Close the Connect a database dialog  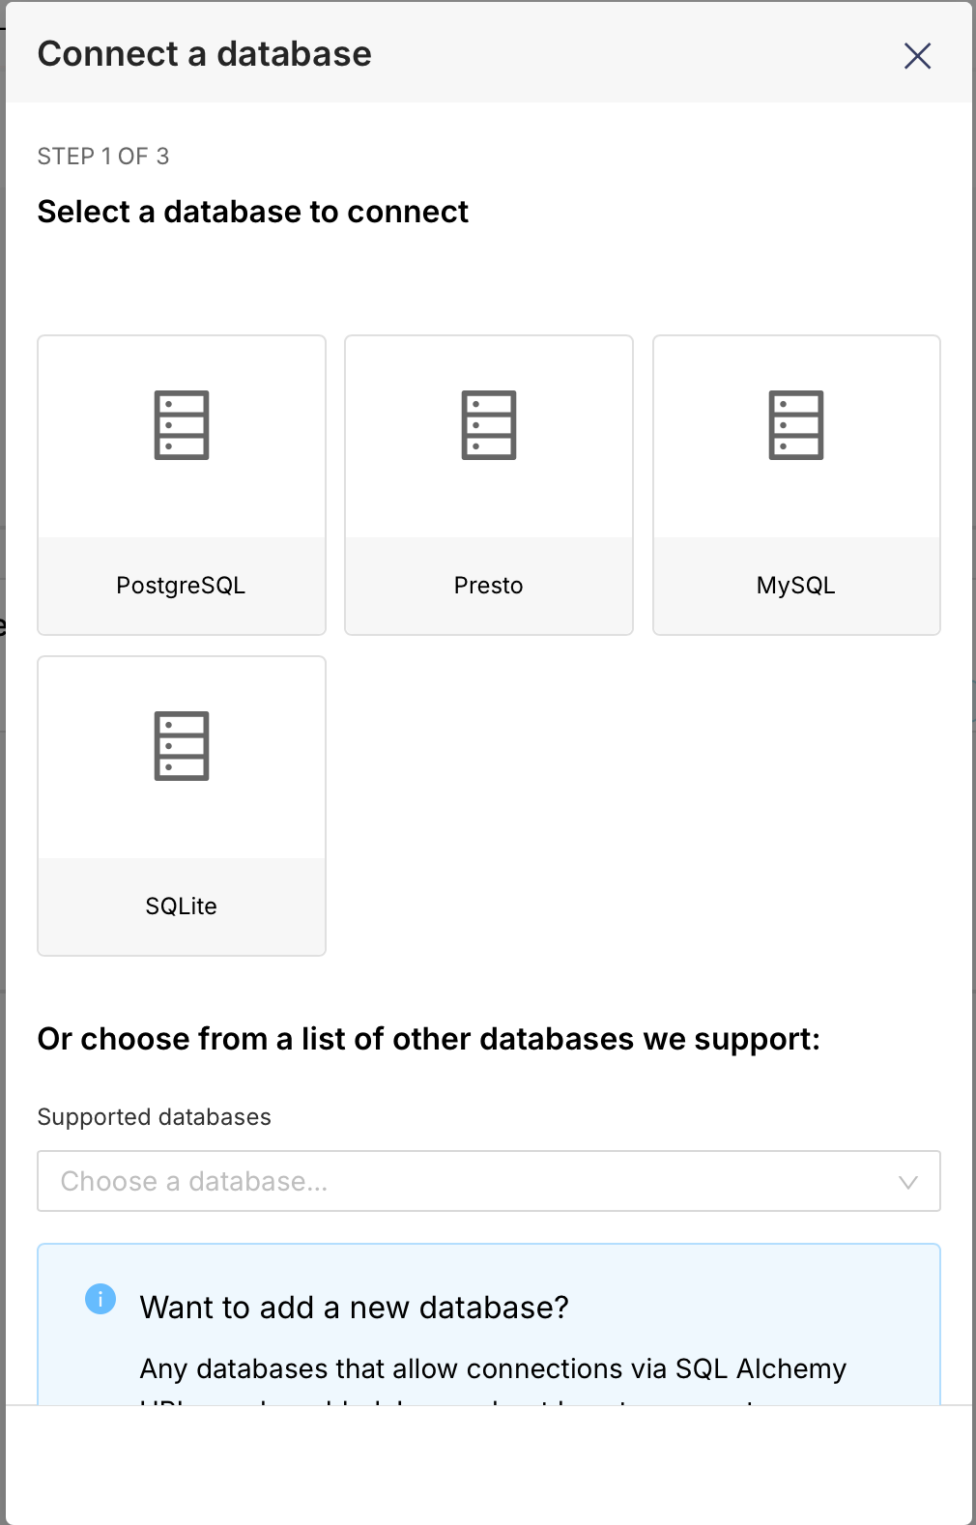click(x=916, y=56)
